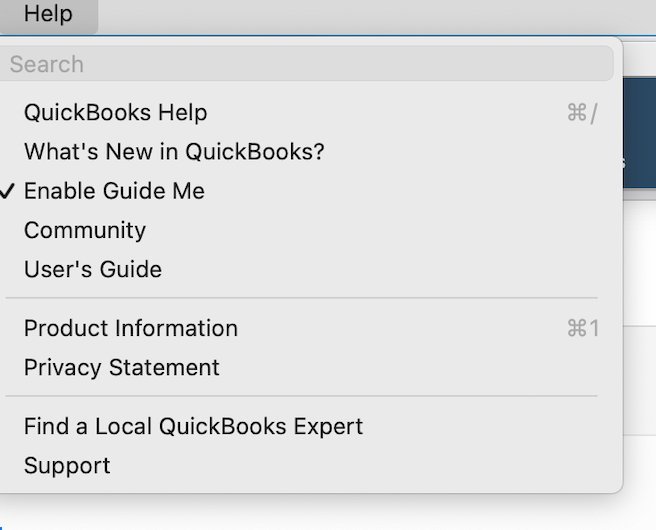Click the word "Expert" in the Find entry
The image size is (656, 530).
click(328, 426)
